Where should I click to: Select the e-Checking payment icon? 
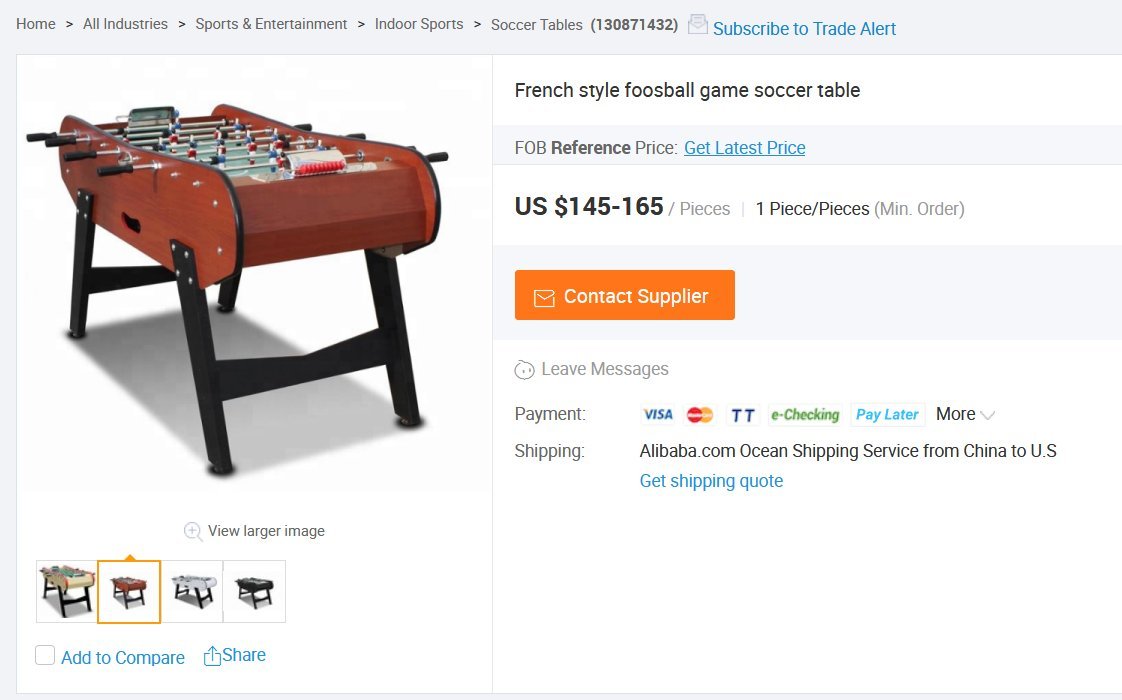tap(805, 414)
